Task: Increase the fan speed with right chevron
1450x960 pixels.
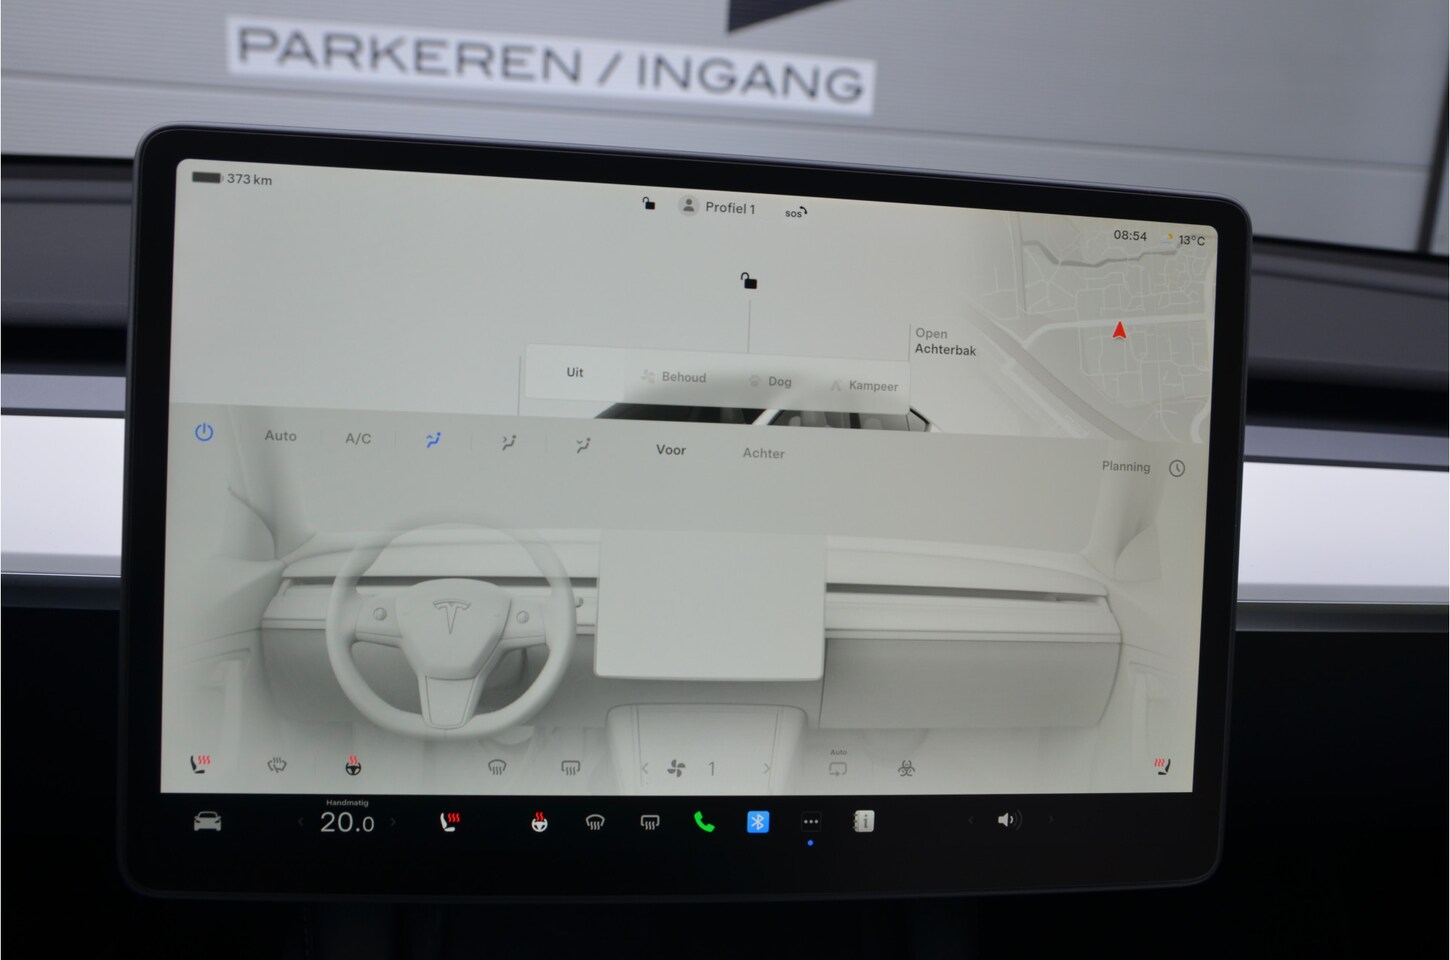Action: [767, 769]
